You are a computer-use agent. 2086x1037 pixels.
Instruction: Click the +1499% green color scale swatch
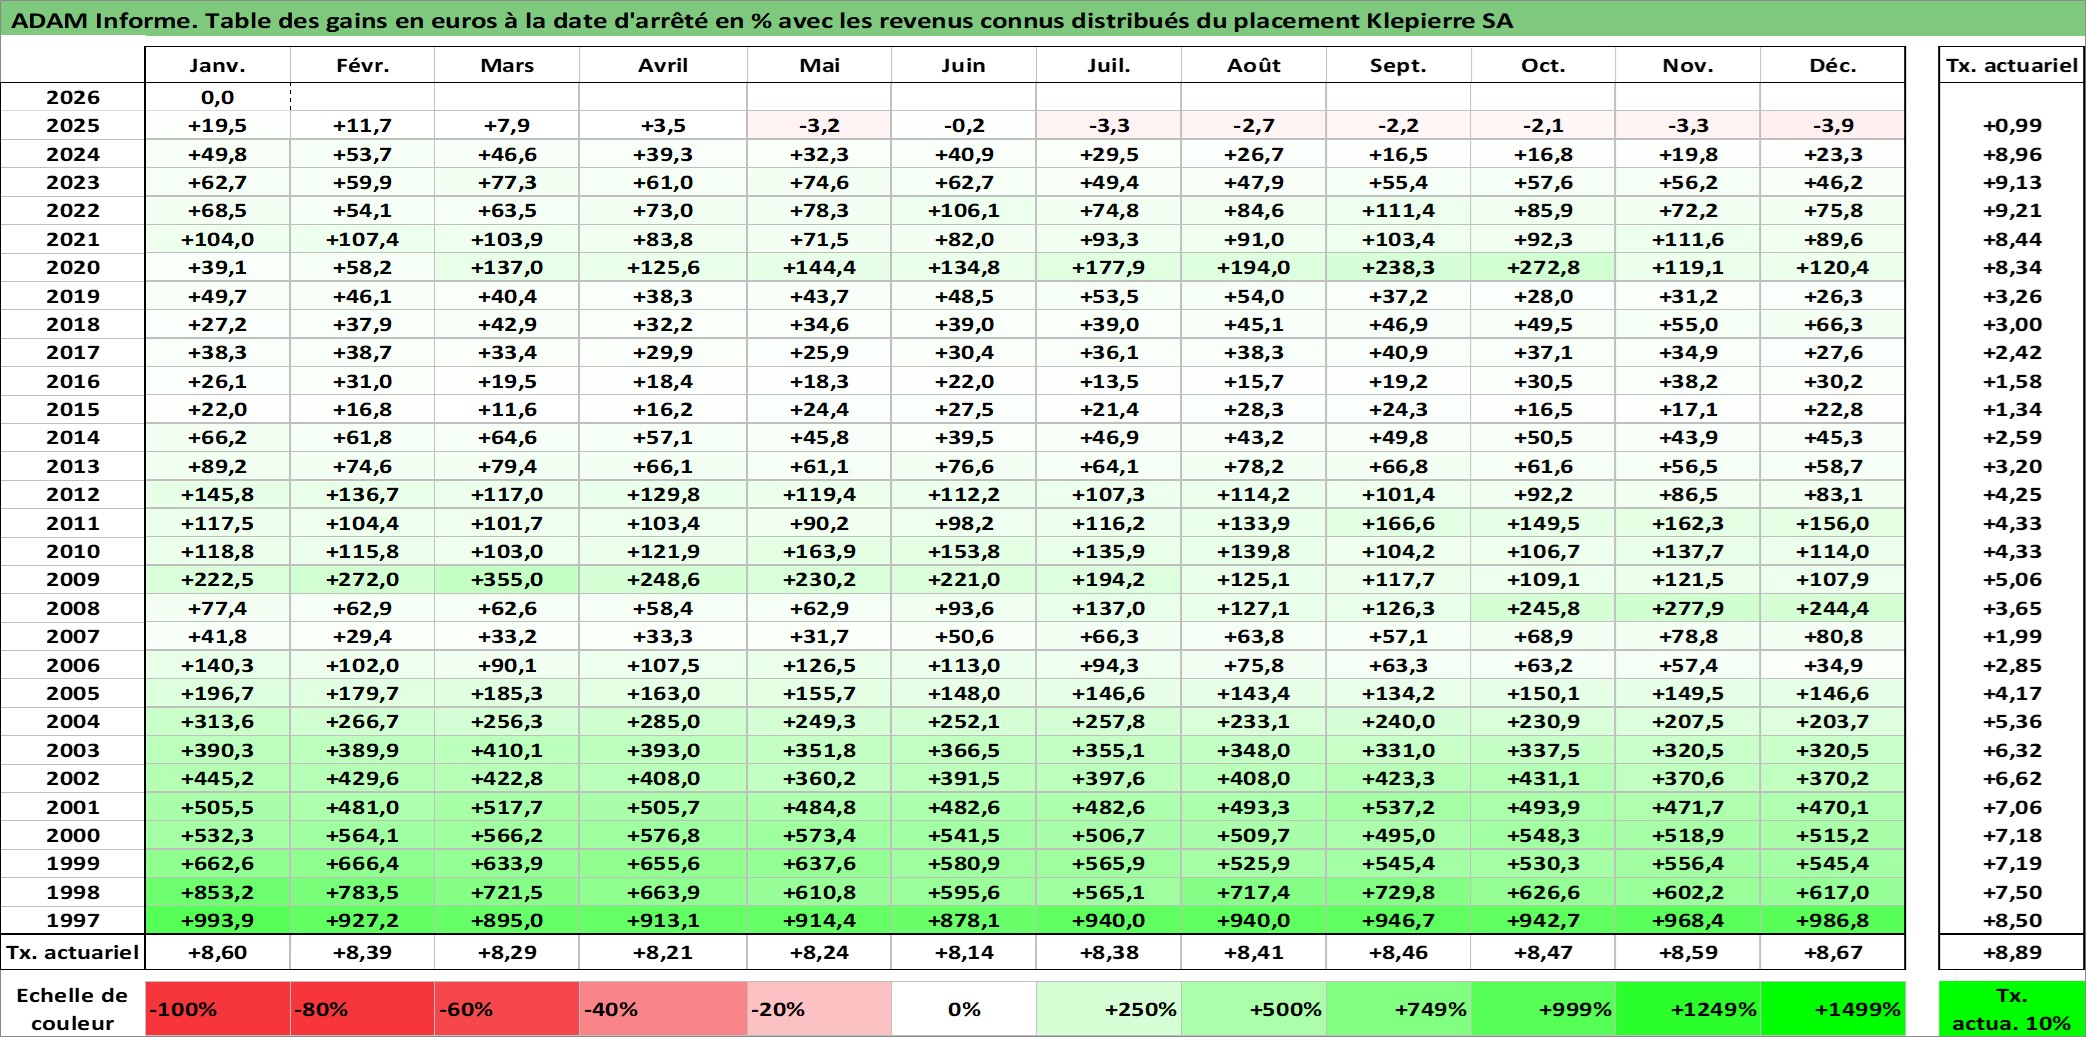(x=1833, y=1008)
